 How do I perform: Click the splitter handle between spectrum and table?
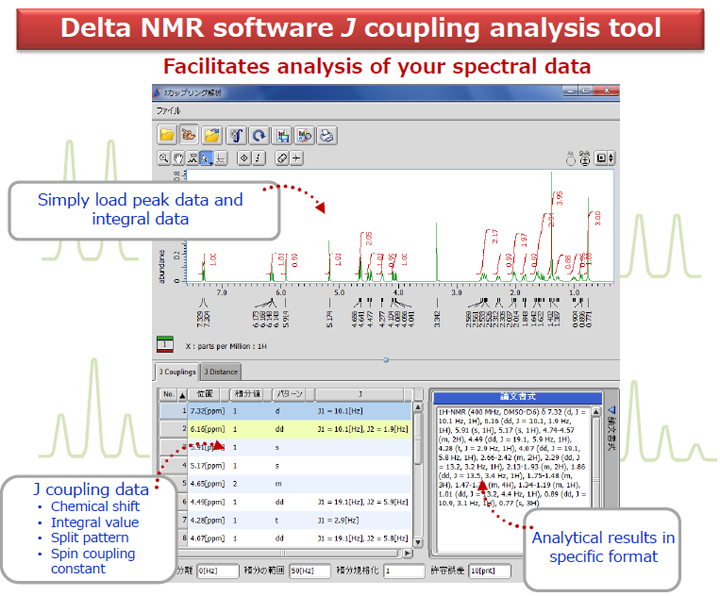click(x=386, y=360)
